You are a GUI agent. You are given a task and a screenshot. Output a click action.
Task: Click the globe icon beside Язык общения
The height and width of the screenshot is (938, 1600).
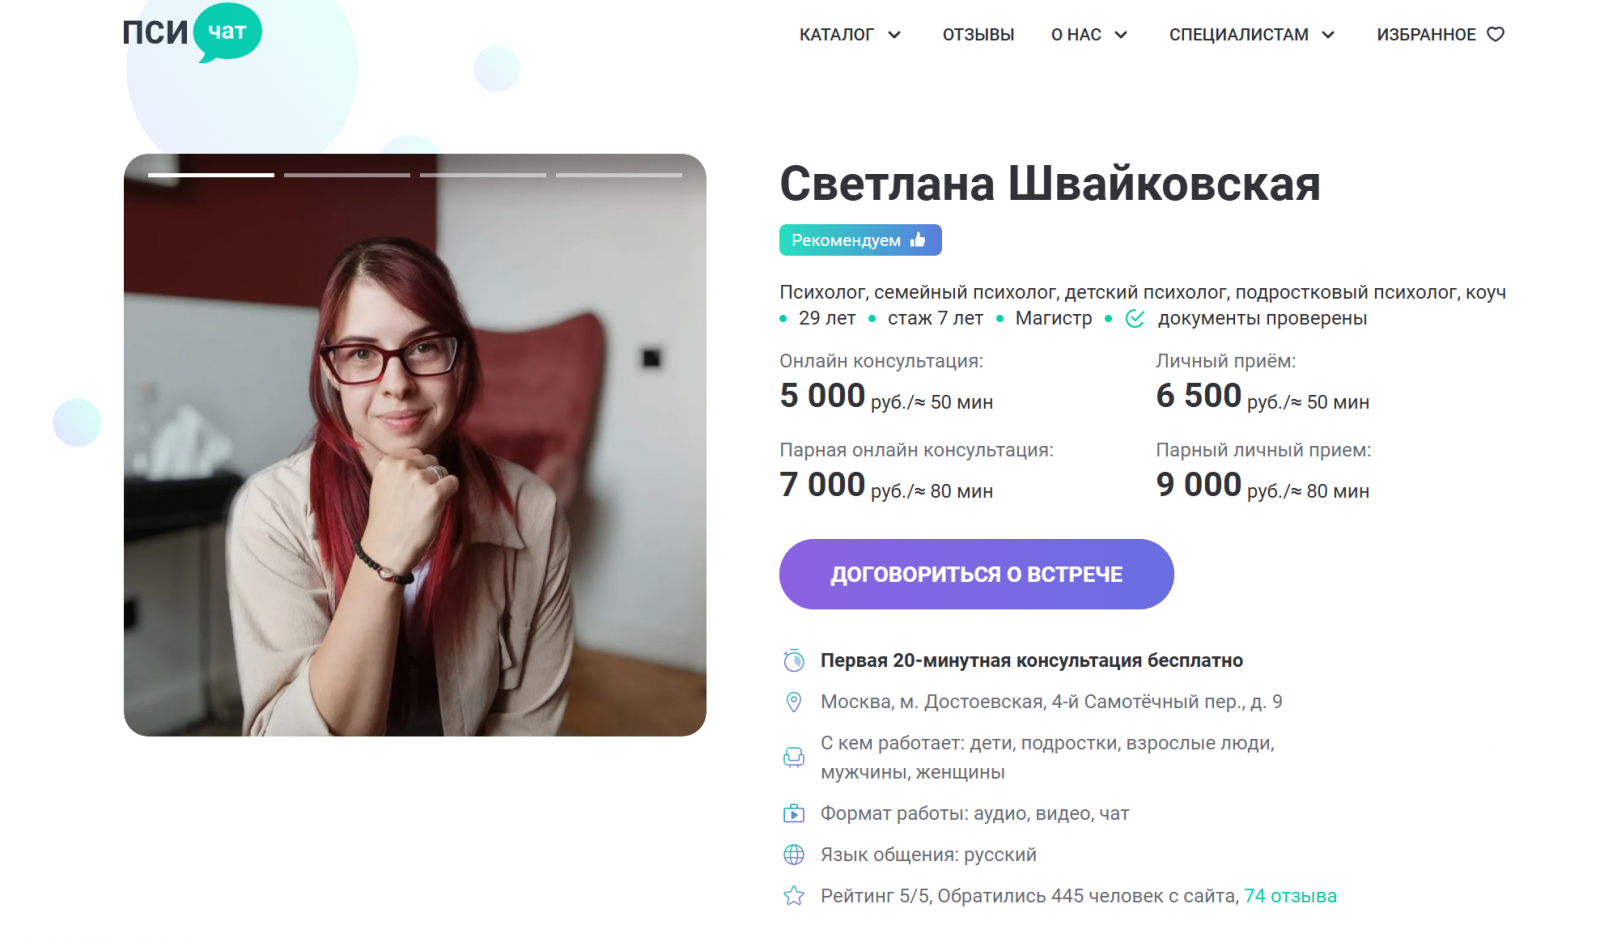(794, 855)
